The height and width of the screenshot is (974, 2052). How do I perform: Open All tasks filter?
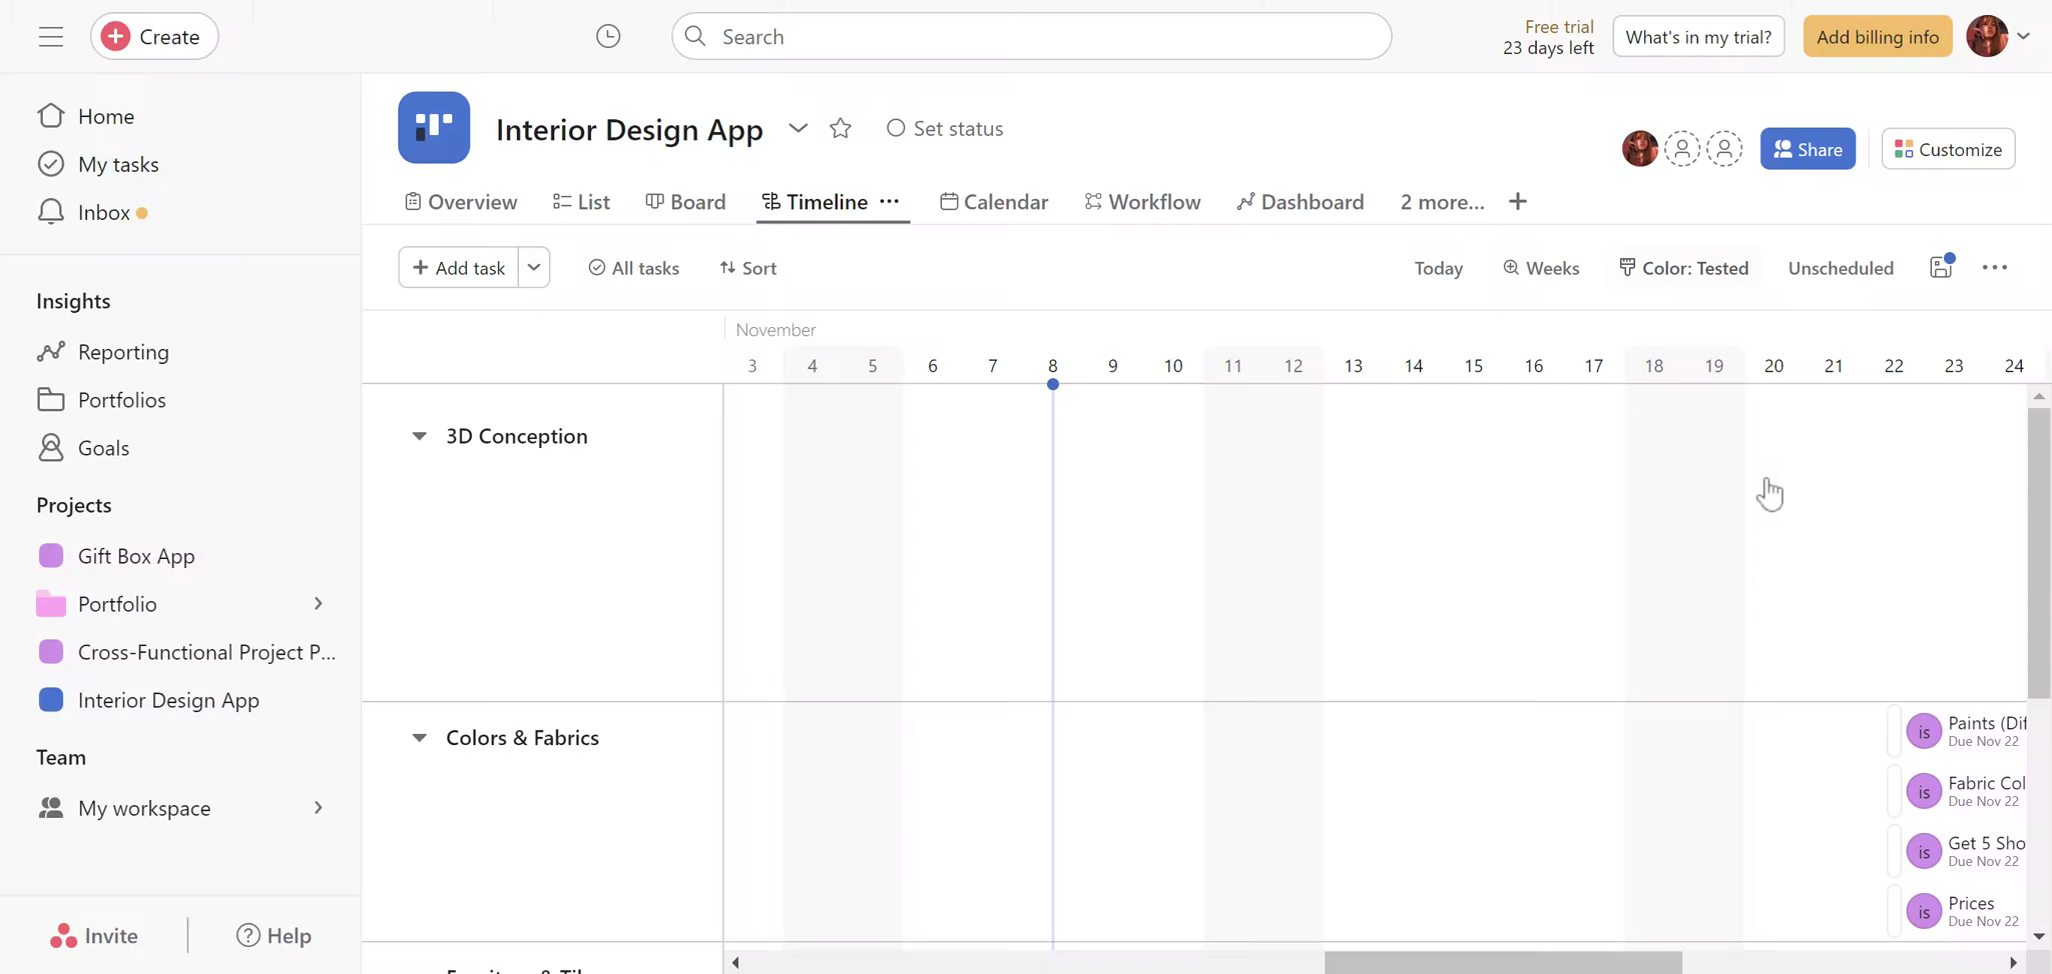point(633,268)
